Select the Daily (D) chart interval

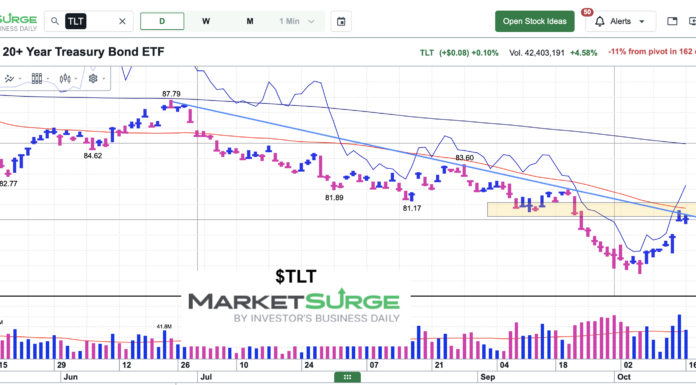point(162,21)
